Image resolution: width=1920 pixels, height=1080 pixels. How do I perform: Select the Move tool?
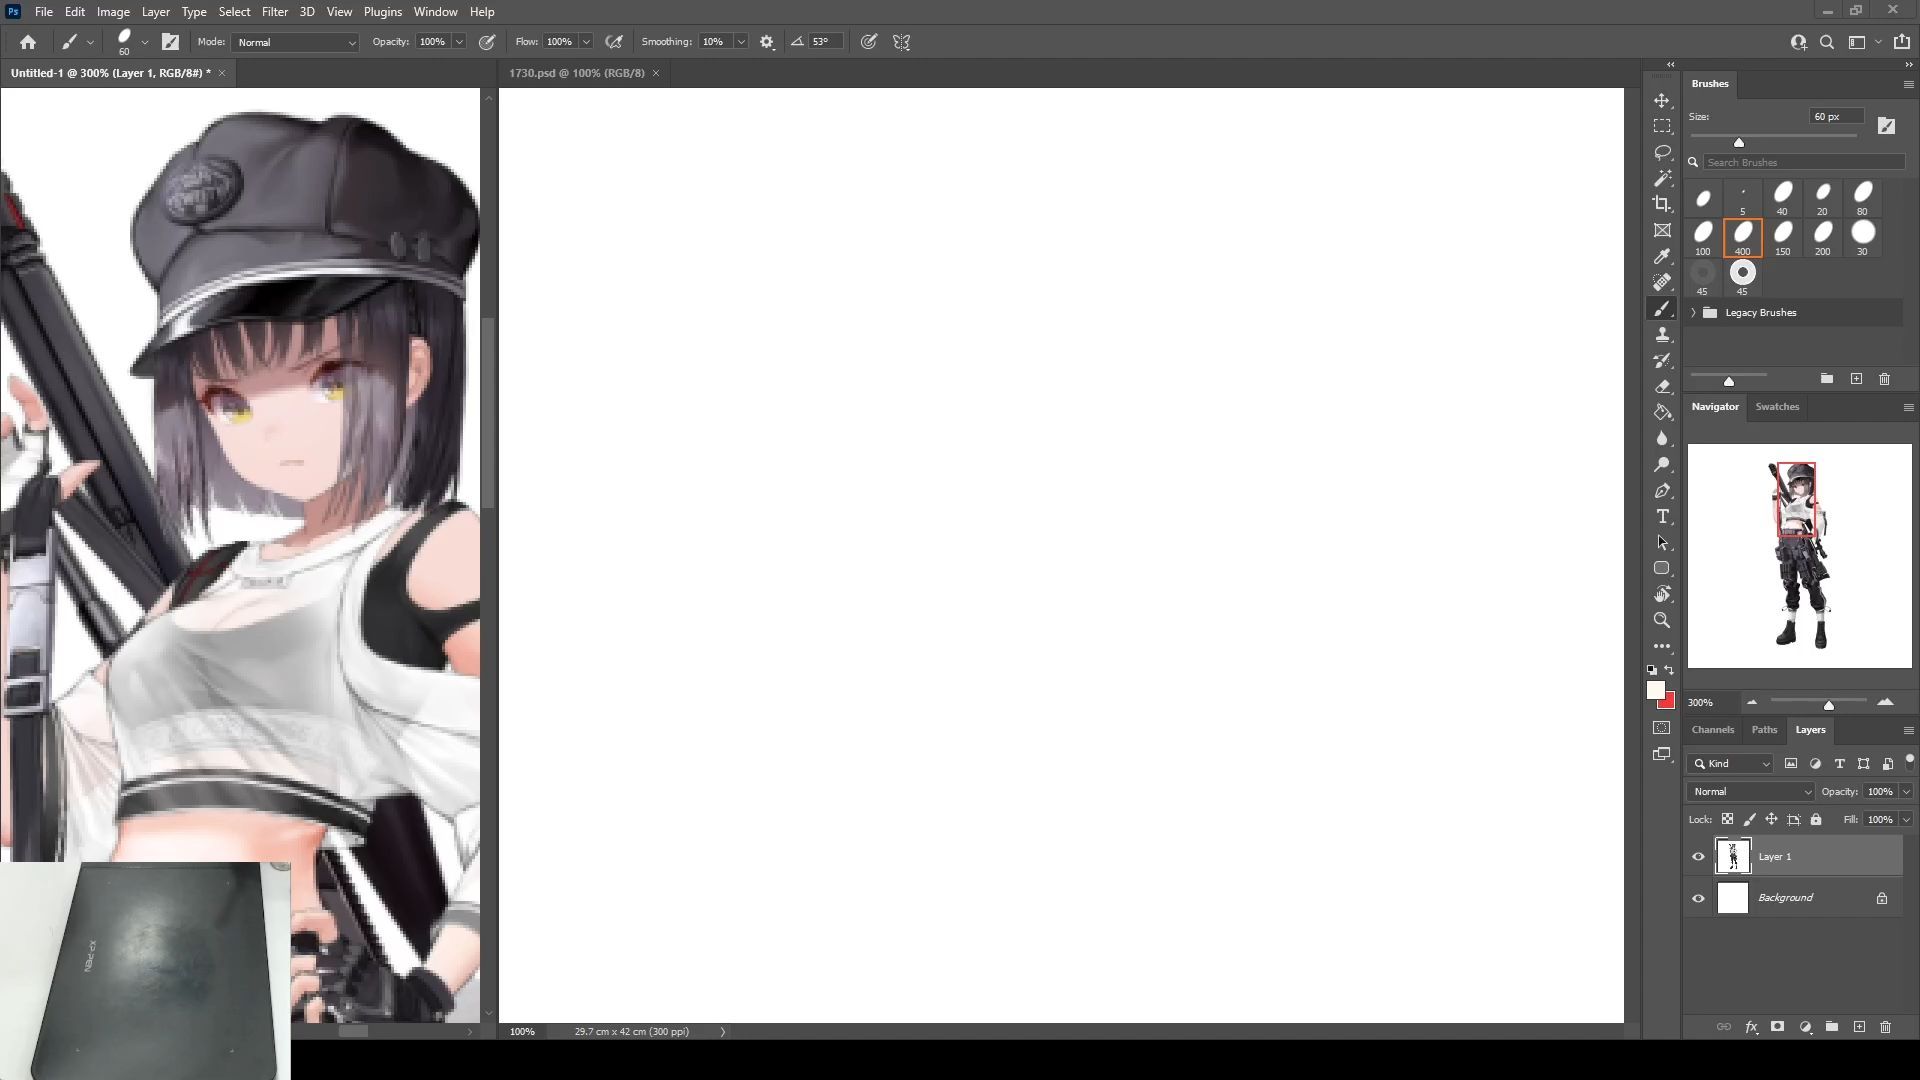point(1662,101)
